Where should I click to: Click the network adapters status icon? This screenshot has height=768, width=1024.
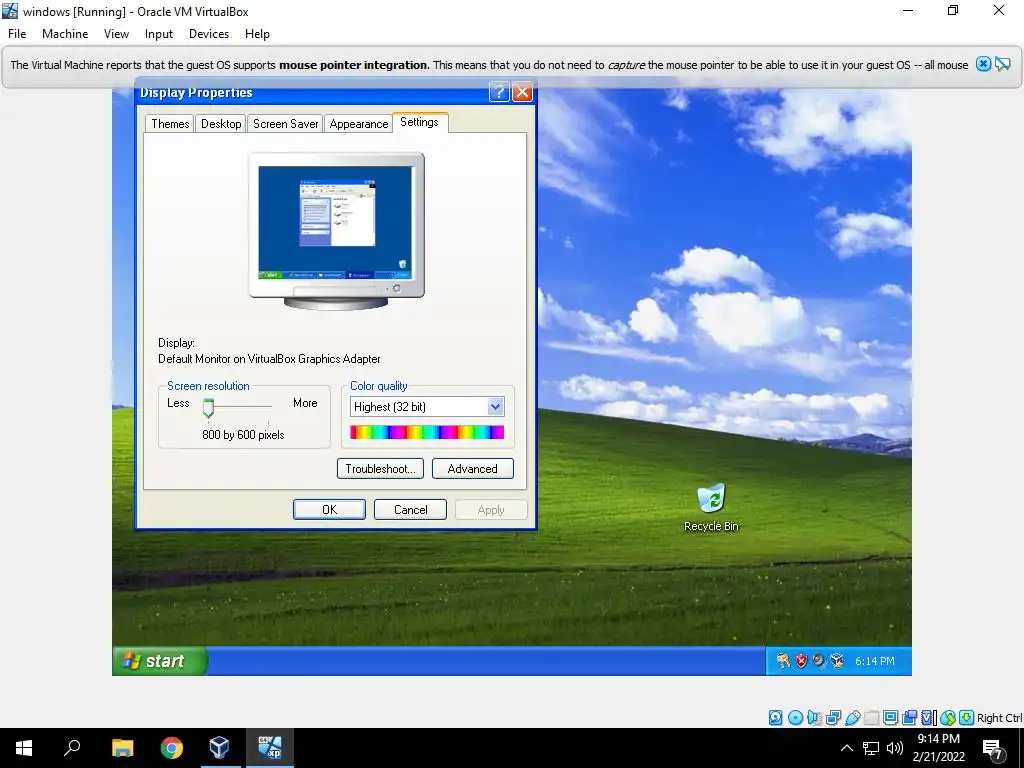point(833,718)
